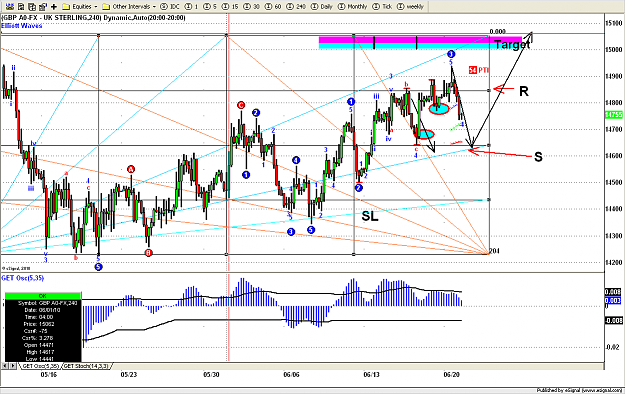
Task: Click the 05/23 date axis label
Action: point(129,374)
